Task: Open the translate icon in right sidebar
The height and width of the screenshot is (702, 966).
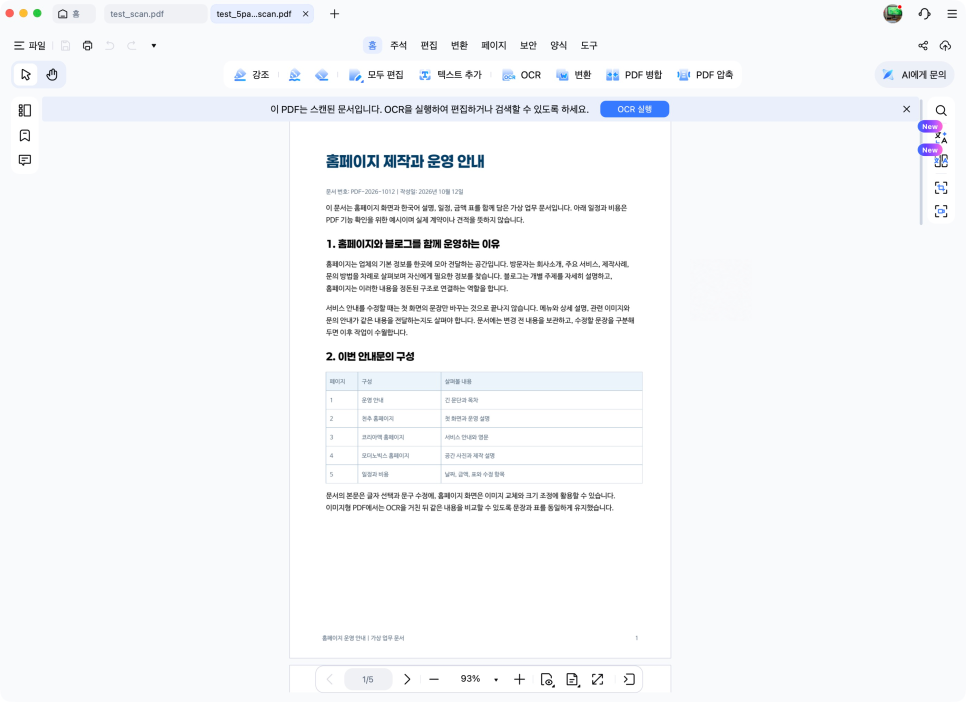Action: [941, 137]
